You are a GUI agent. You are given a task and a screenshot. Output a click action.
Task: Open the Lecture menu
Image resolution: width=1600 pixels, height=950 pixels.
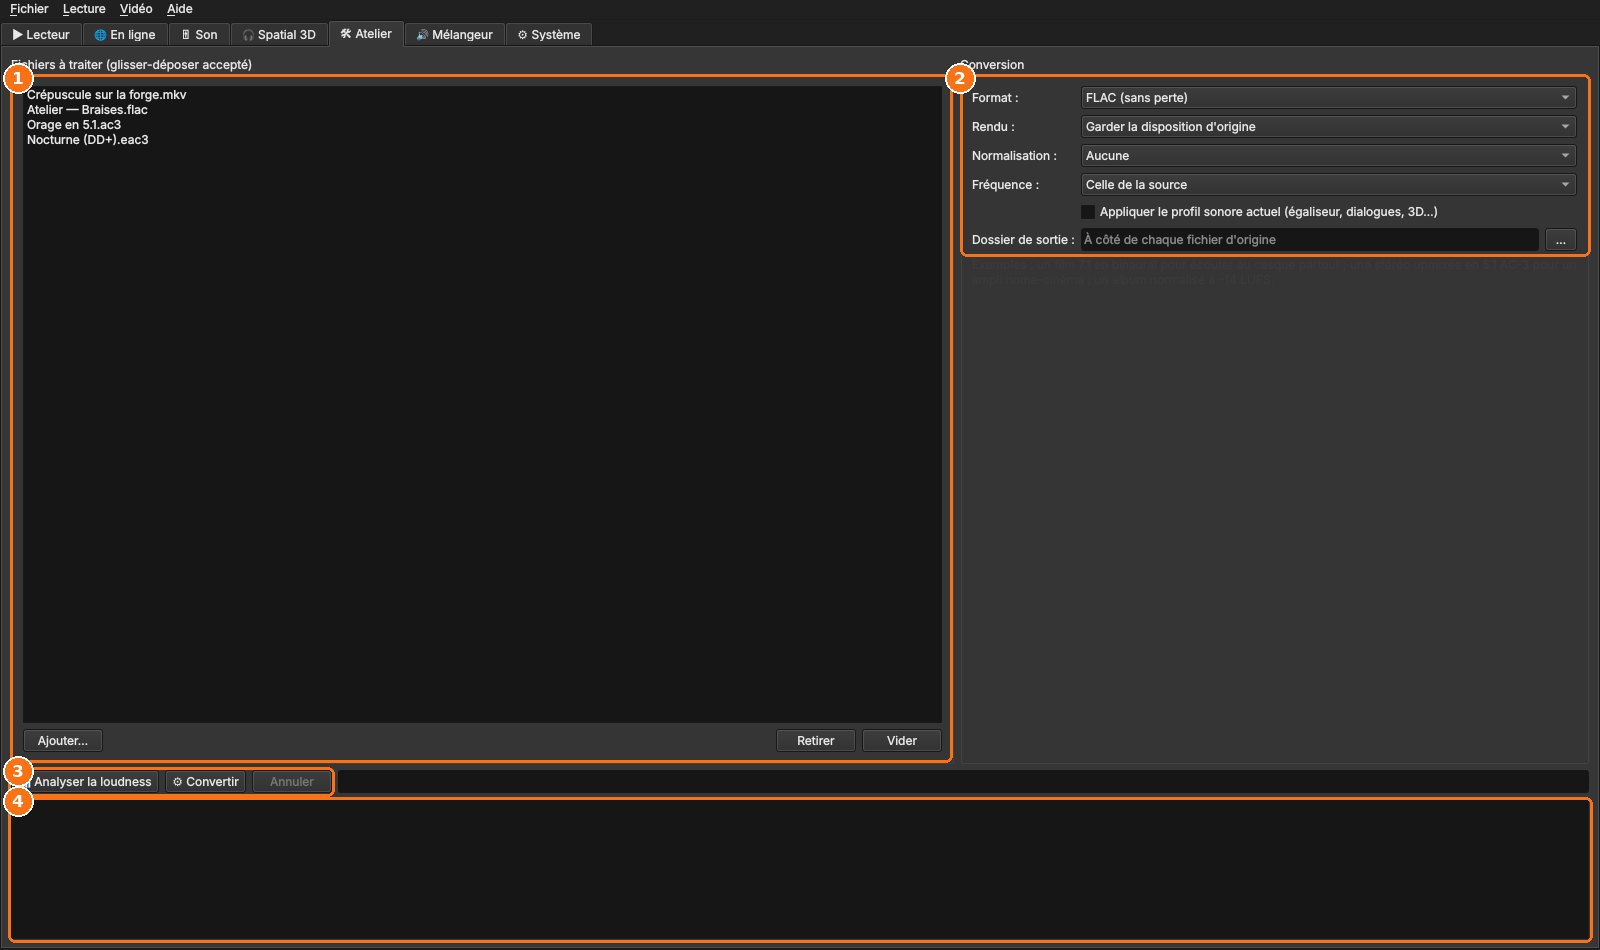[x=84, y=9]
